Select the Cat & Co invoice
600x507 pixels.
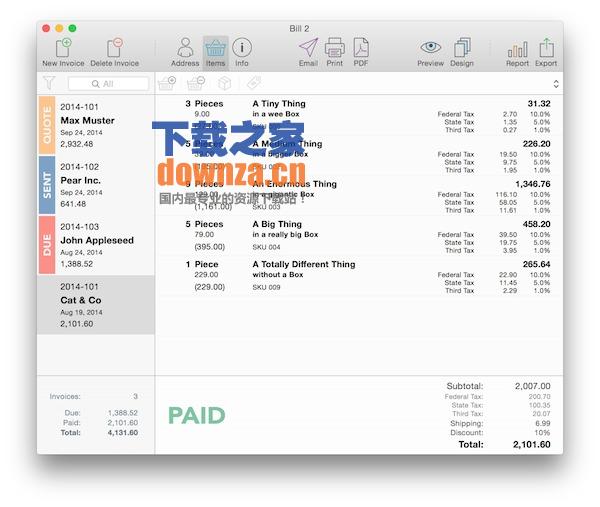point(96,305)
